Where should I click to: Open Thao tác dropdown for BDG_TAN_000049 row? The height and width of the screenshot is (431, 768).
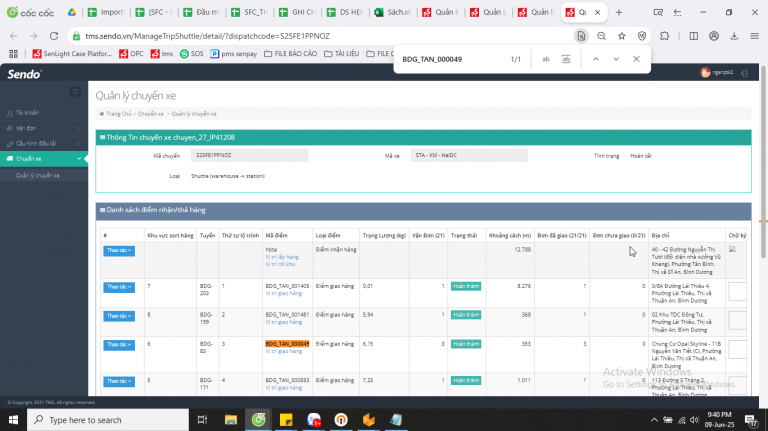click(x=119, y=345)
